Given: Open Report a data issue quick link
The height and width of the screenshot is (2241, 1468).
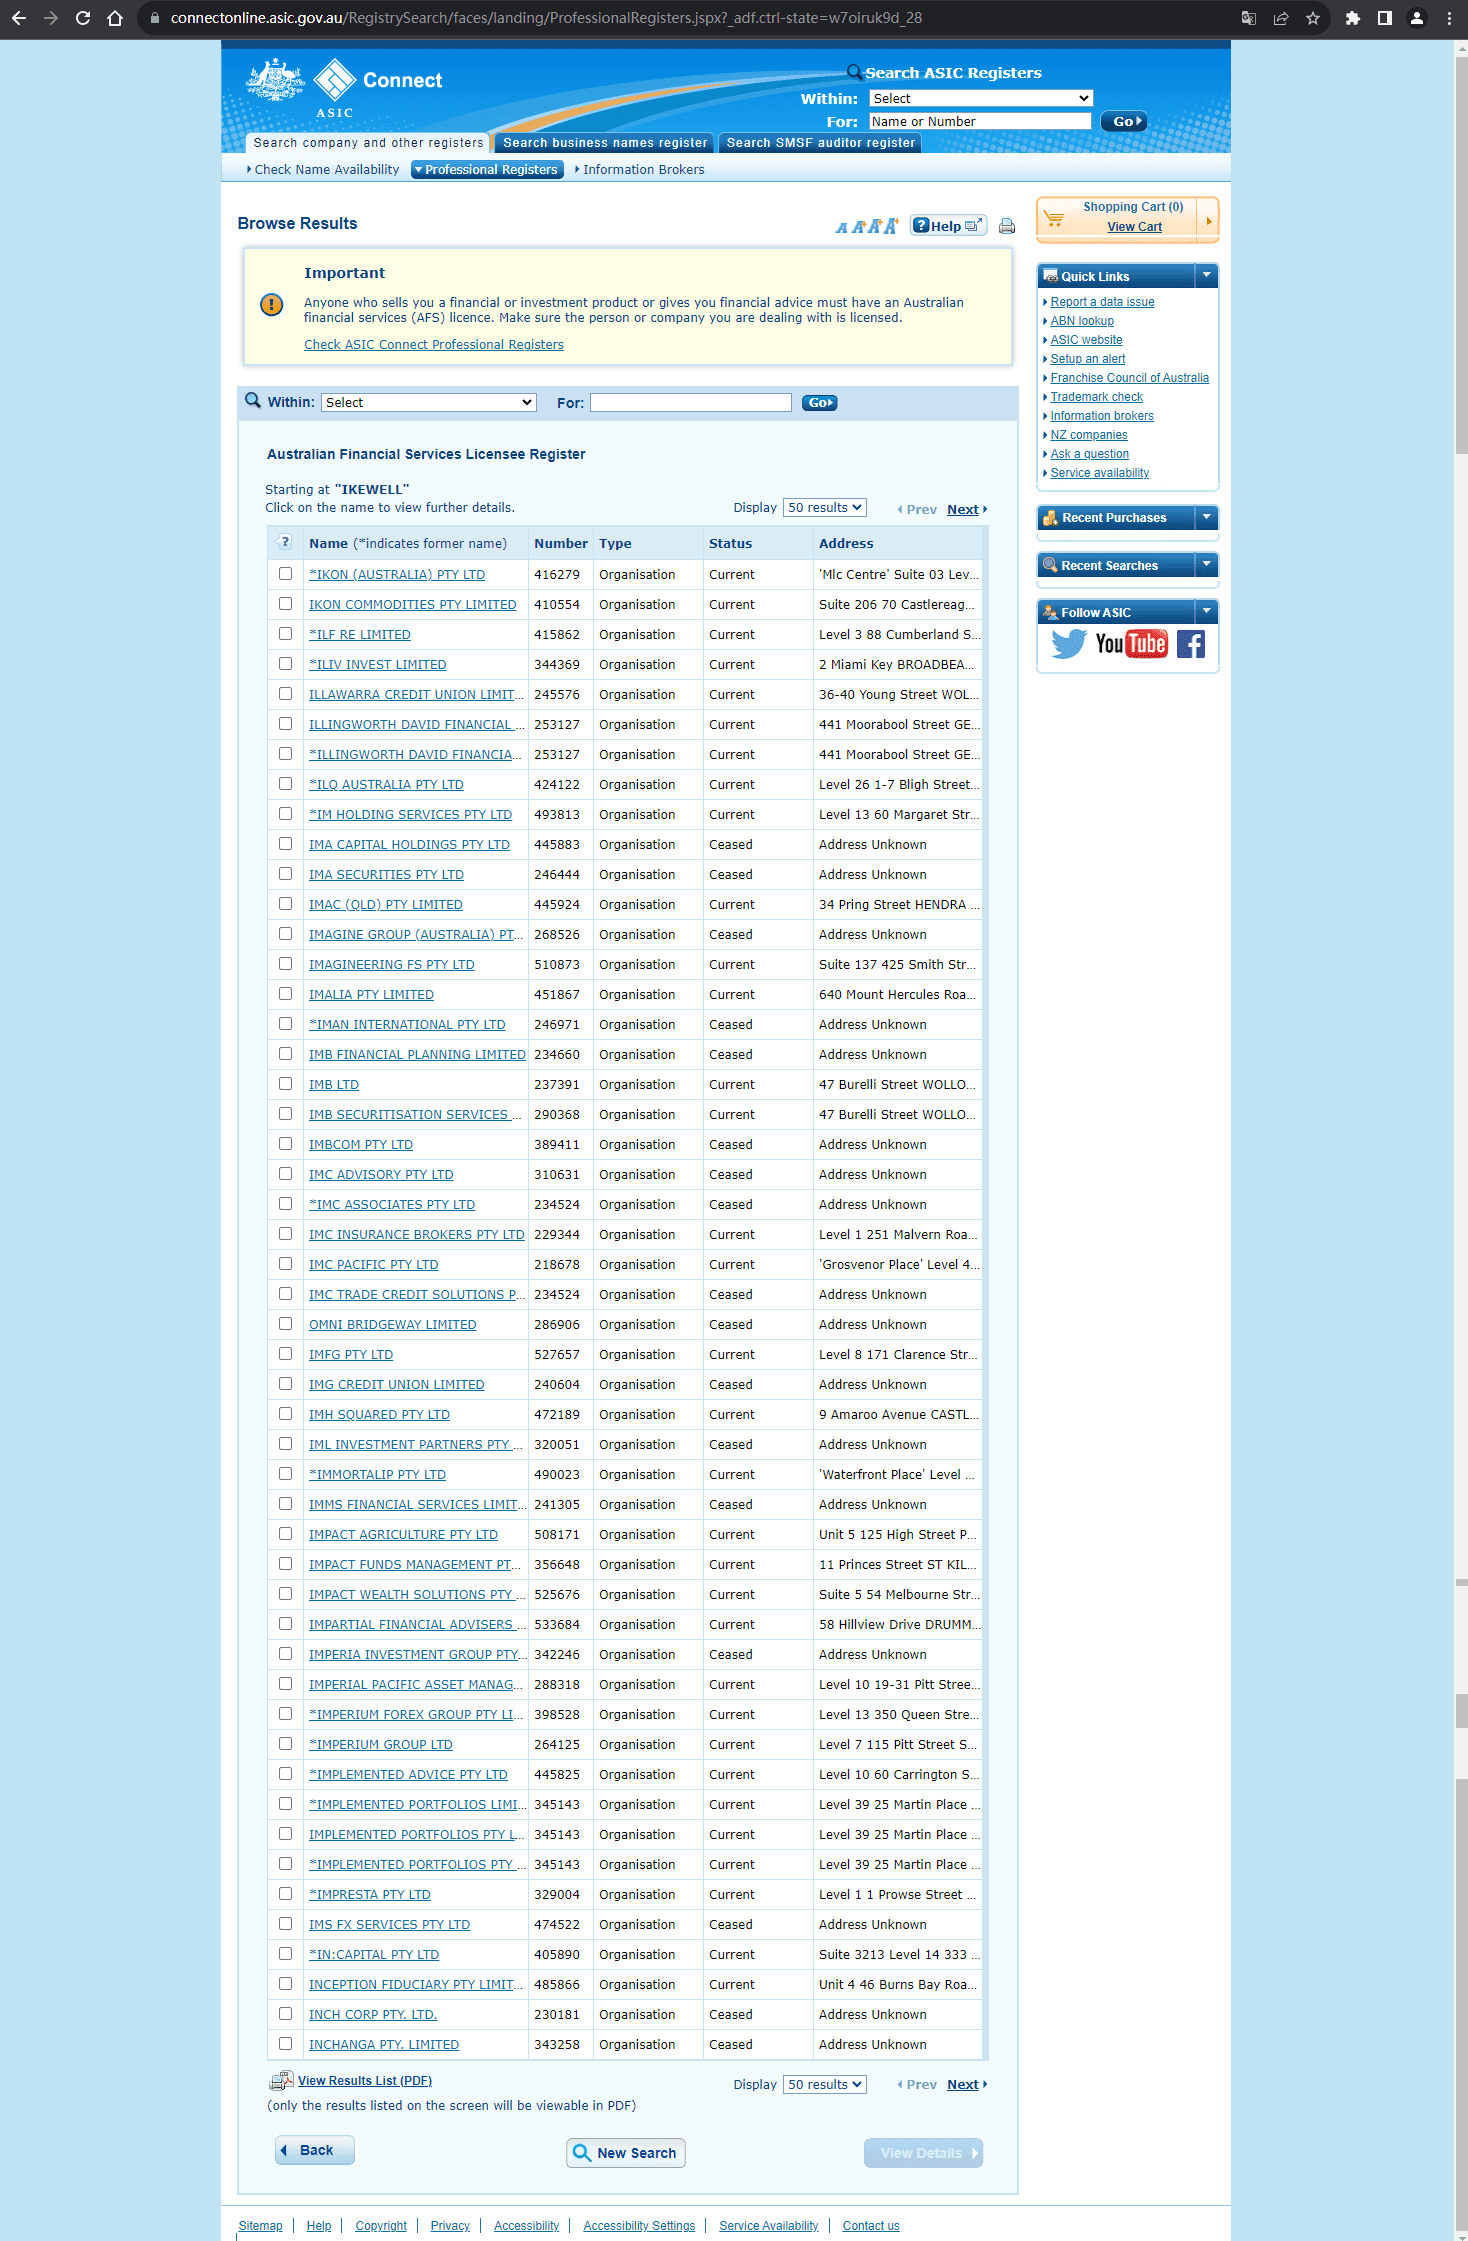Looking at the screenshot, I should 1102,302.
